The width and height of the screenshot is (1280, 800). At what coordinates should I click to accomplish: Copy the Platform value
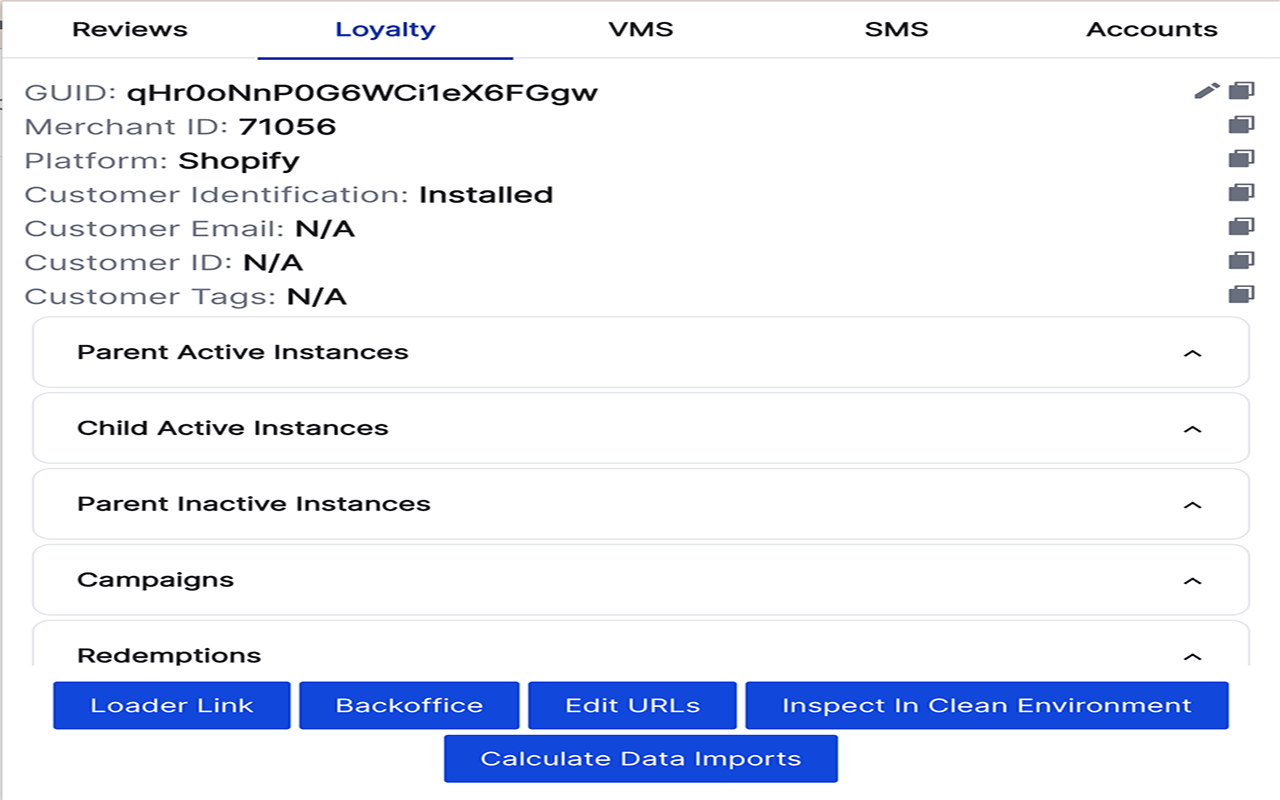[x=1241, y=159]
